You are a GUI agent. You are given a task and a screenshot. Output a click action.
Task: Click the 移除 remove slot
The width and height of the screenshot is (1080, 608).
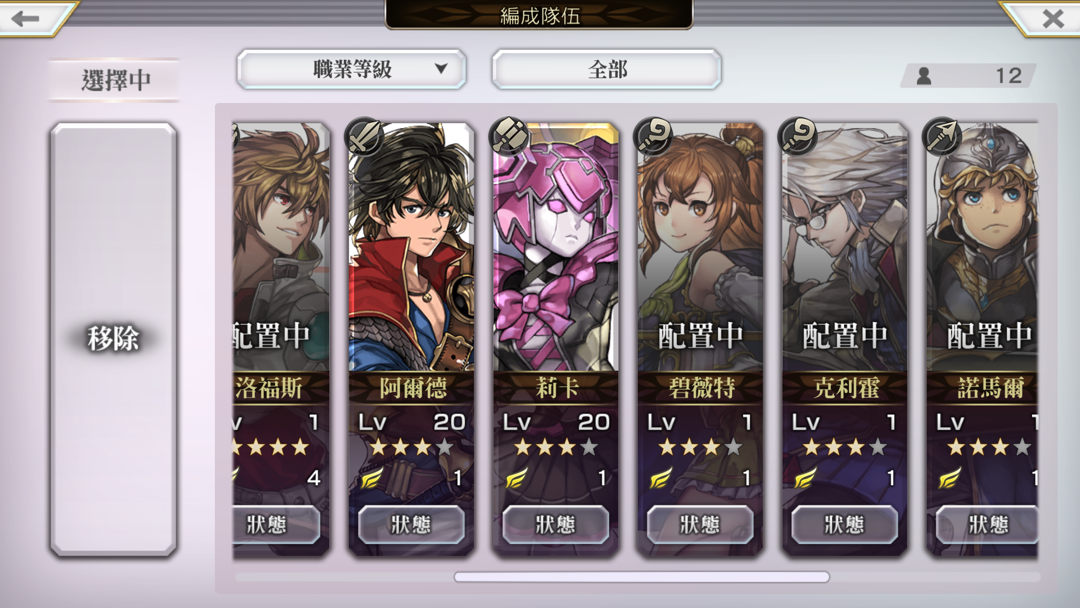(x=114, y=339)
